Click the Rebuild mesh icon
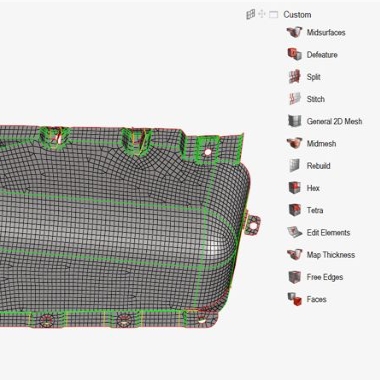The image size is (380, 380). click(x=294, y=166)
